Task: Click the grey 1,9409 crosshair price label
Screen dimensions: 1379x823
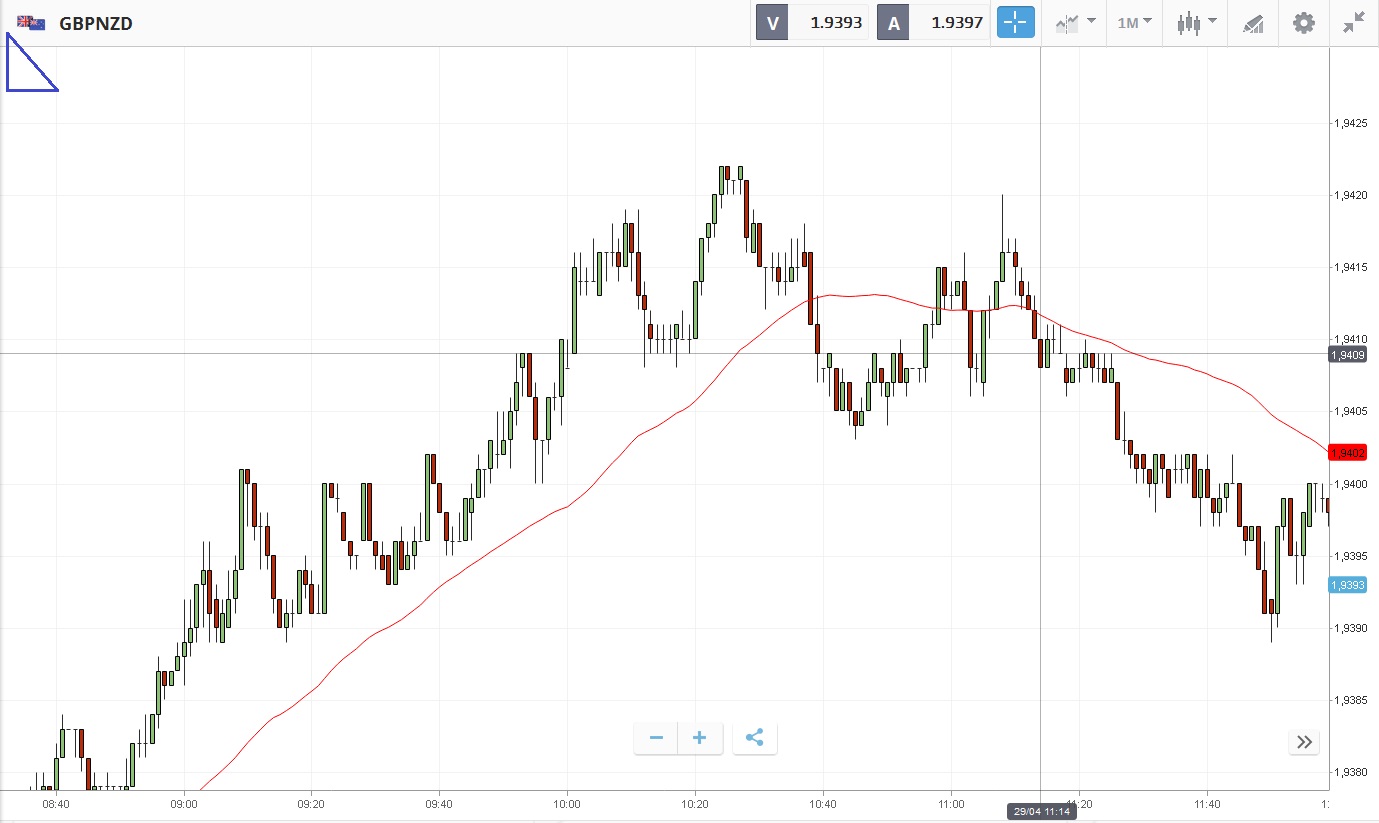Action: (x=1346, y=354)
